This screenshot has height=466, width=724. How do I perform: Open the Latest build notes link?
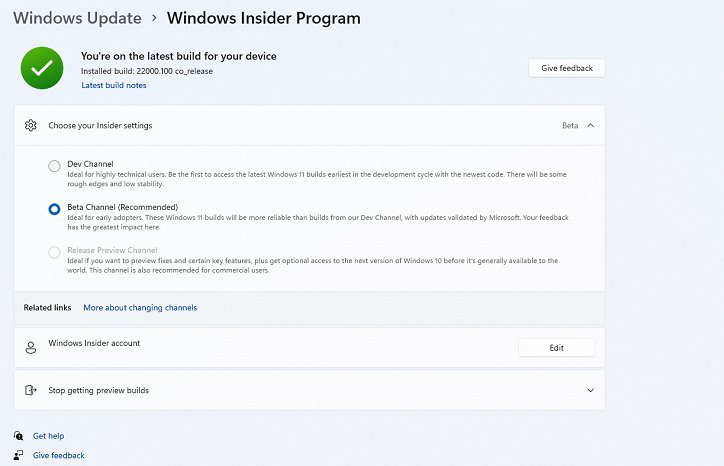[114, 85]
